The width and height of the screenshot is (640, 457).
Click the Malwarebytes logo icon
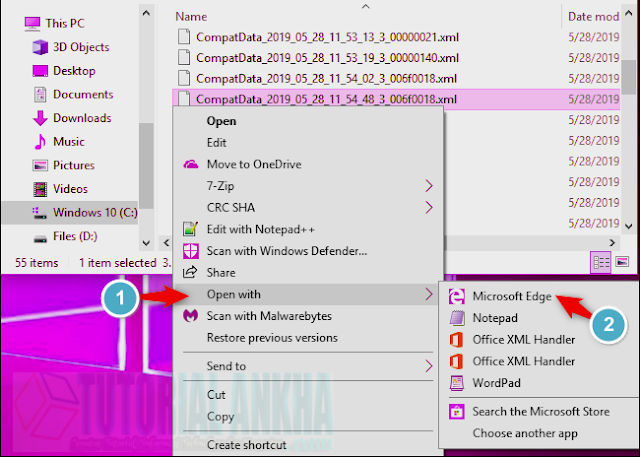(x=191, y=316)
